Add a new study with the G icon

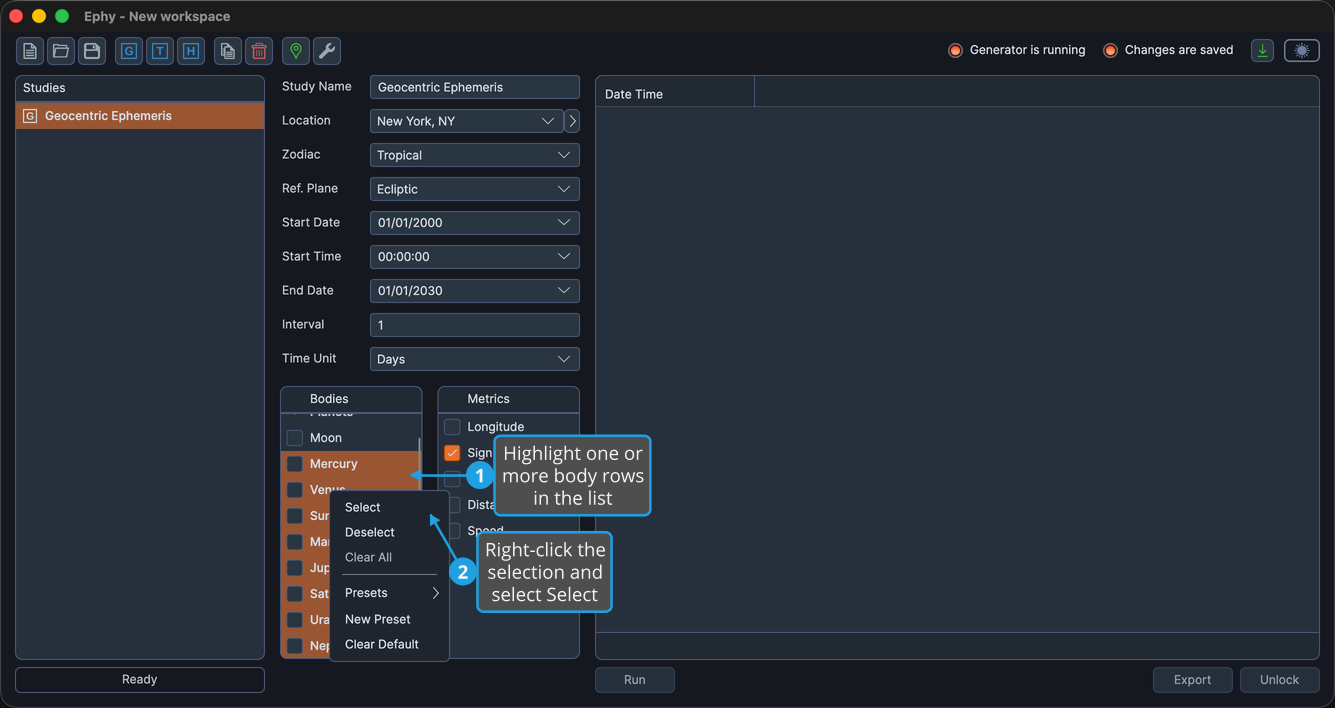tap(129, 51)
